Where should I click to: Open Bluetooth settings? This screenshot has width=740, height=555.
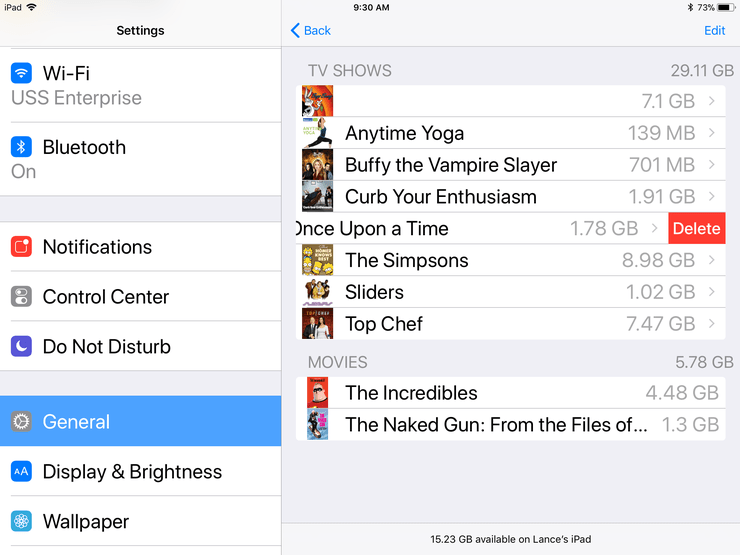click(141, 159)
